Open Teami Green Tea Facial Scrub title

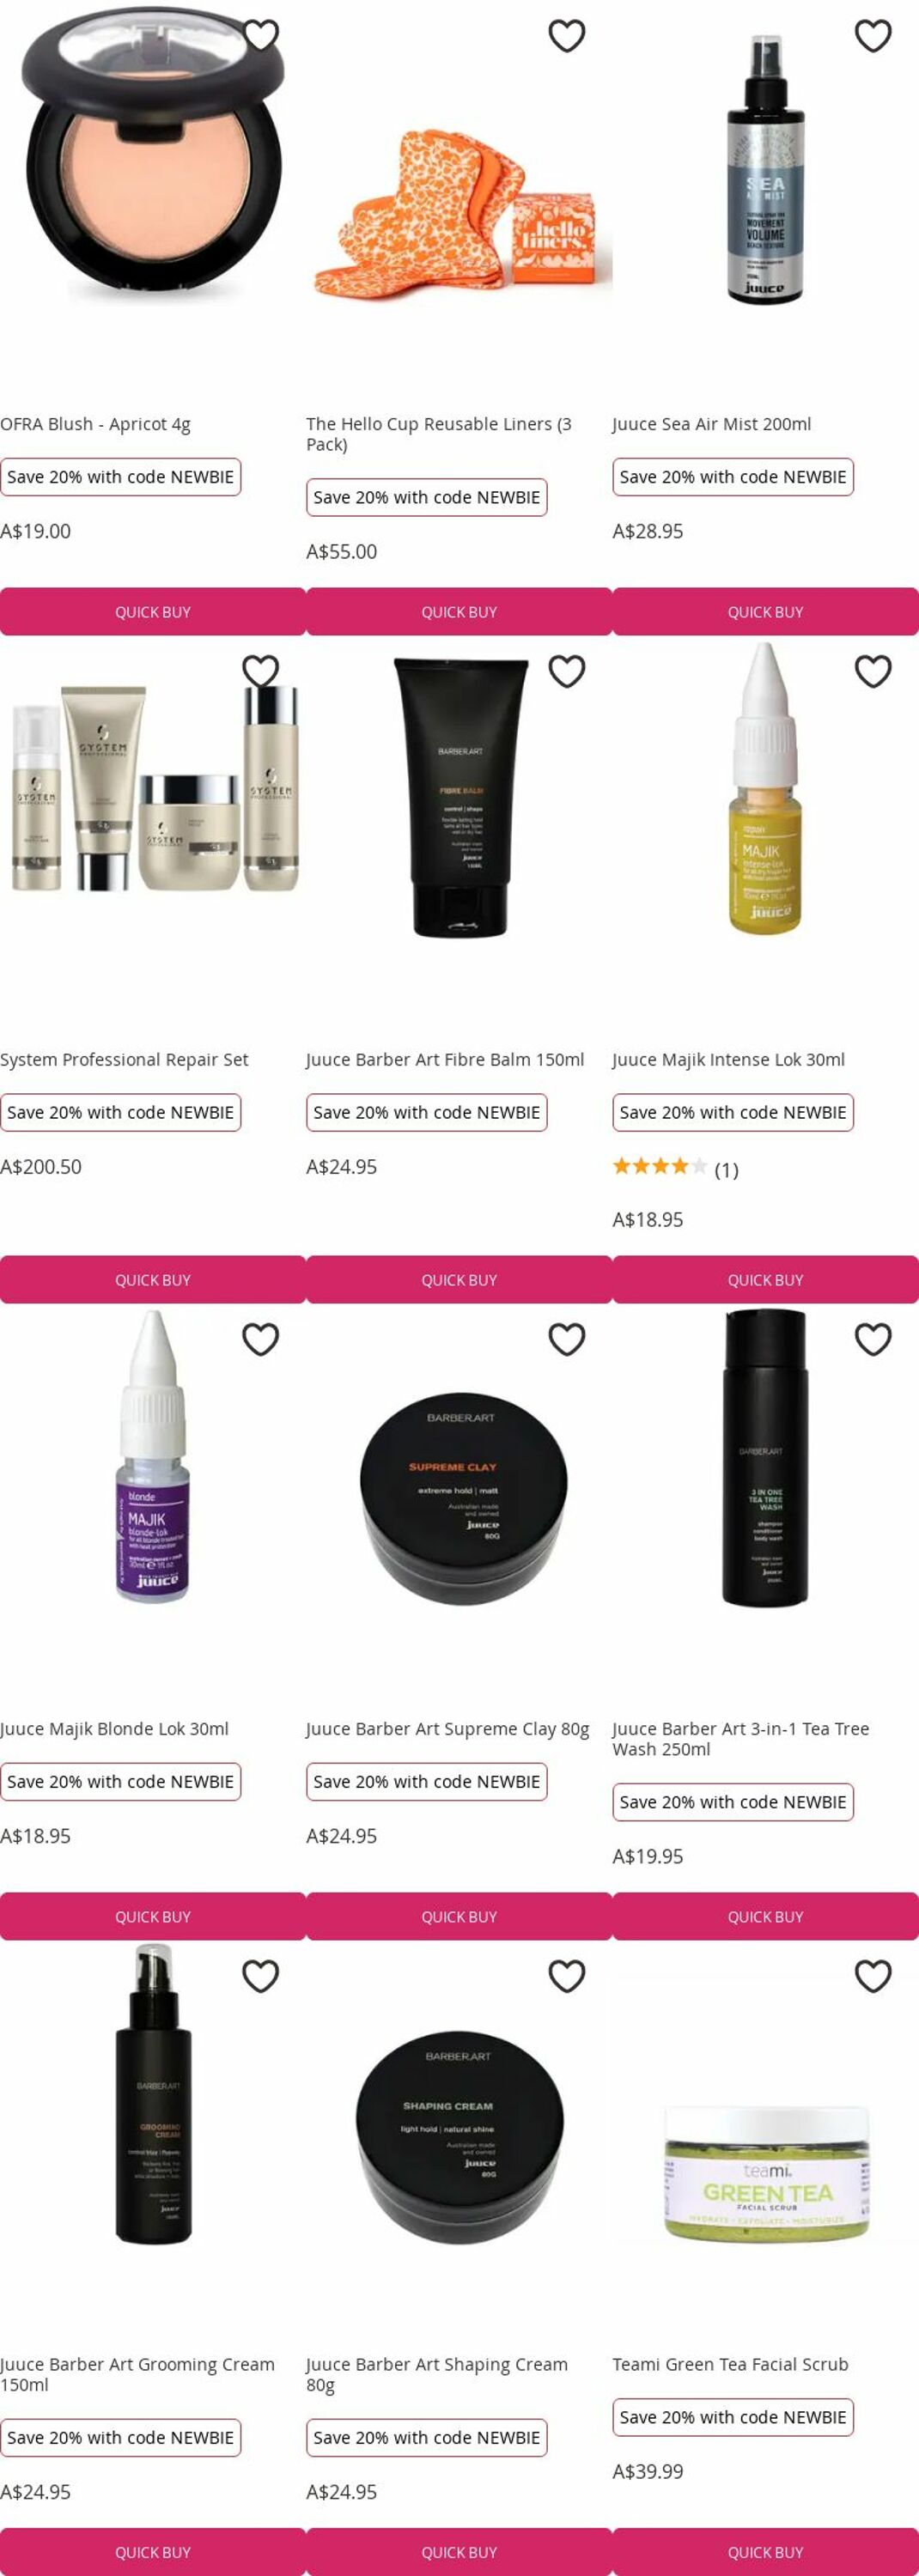point(730,2365)
